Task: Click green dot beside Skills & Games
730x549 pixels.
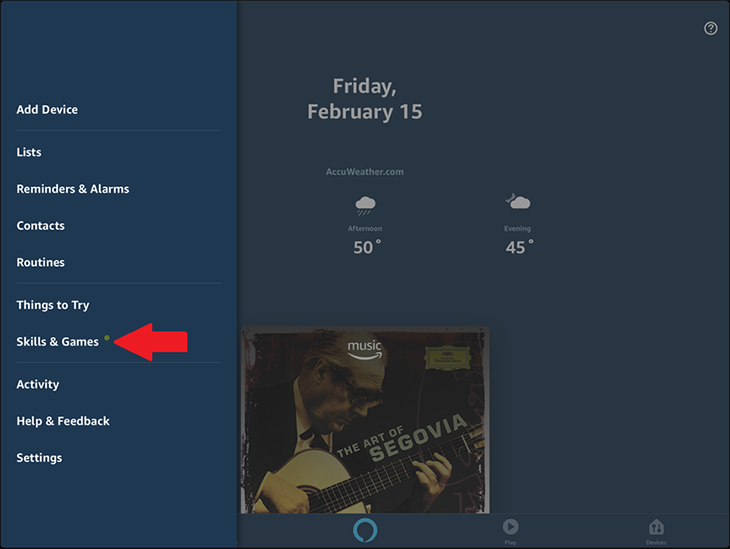Action: pos(107,338)
